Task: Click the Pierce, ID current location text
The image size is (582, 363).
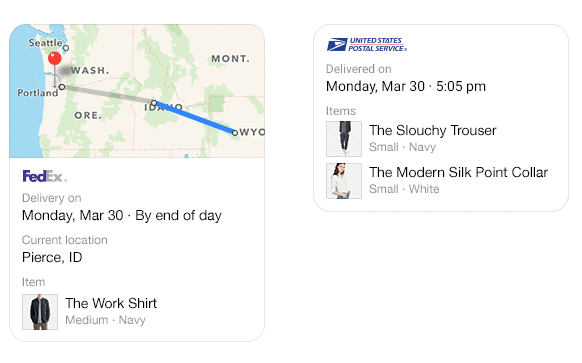Action: click(52, 257)
